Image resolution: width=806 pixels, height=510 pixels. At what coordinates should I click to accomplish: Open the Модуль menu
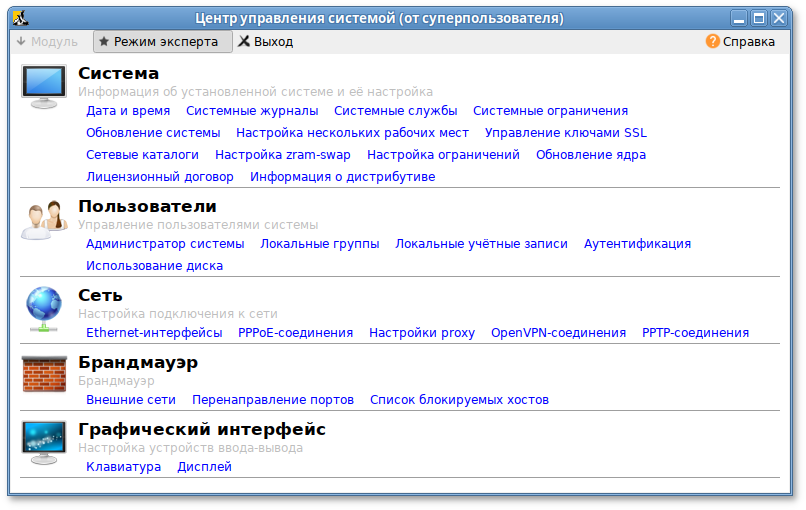coord(47,42)
